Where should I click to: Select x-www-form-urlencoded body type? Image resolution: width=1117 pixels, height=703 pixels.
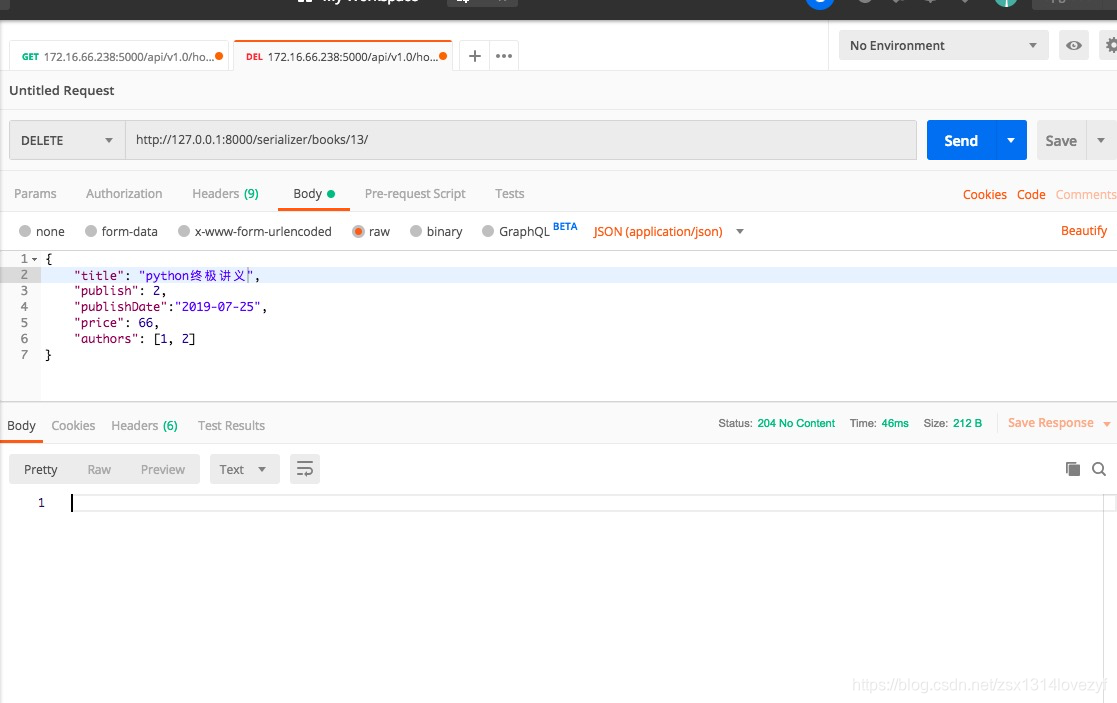[x=254, y=231]
